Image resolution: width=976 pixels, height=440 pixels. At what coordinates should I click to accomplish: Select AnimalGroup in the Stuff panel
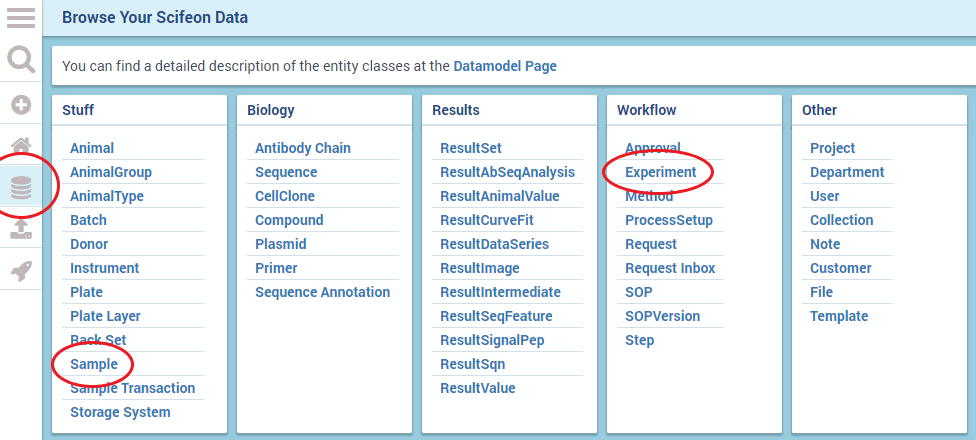[111, 172]
